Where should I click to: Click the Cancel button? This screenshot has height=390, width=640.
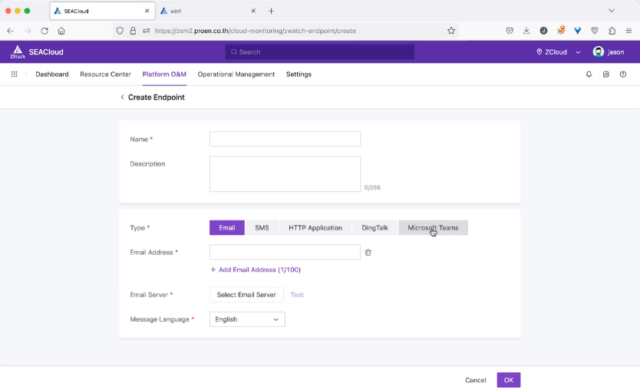click(x=476, y=380)
